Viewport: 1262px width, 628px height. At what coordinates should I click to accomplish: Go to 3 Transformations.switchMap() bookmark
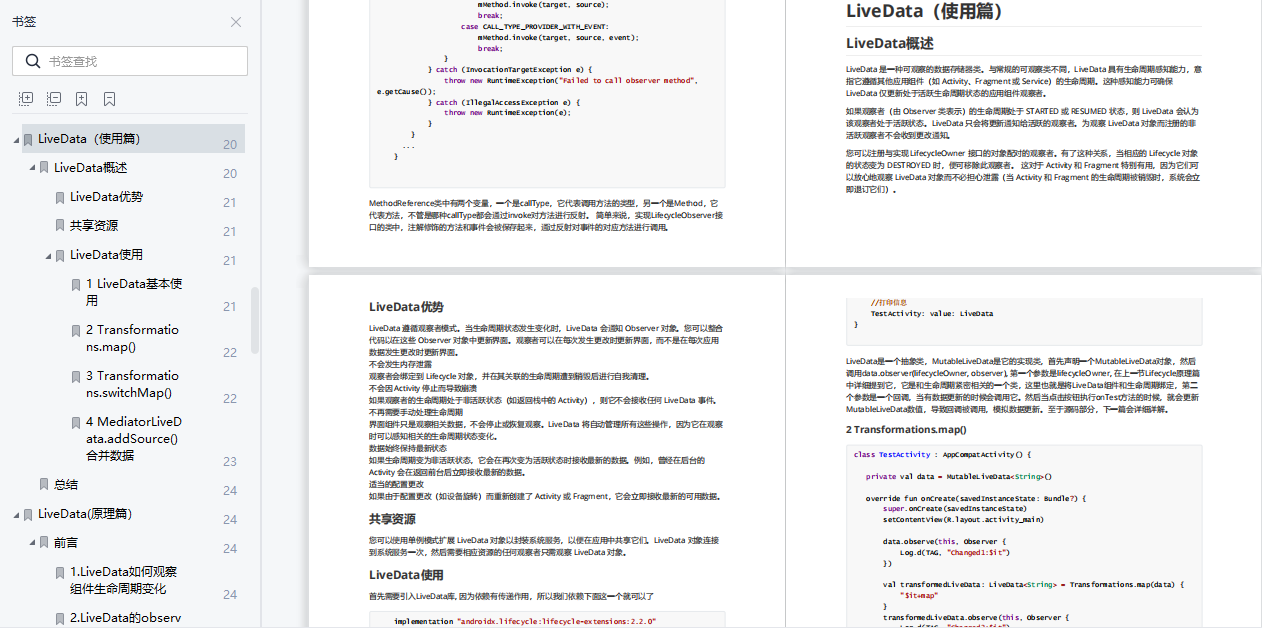pos(132,384)
